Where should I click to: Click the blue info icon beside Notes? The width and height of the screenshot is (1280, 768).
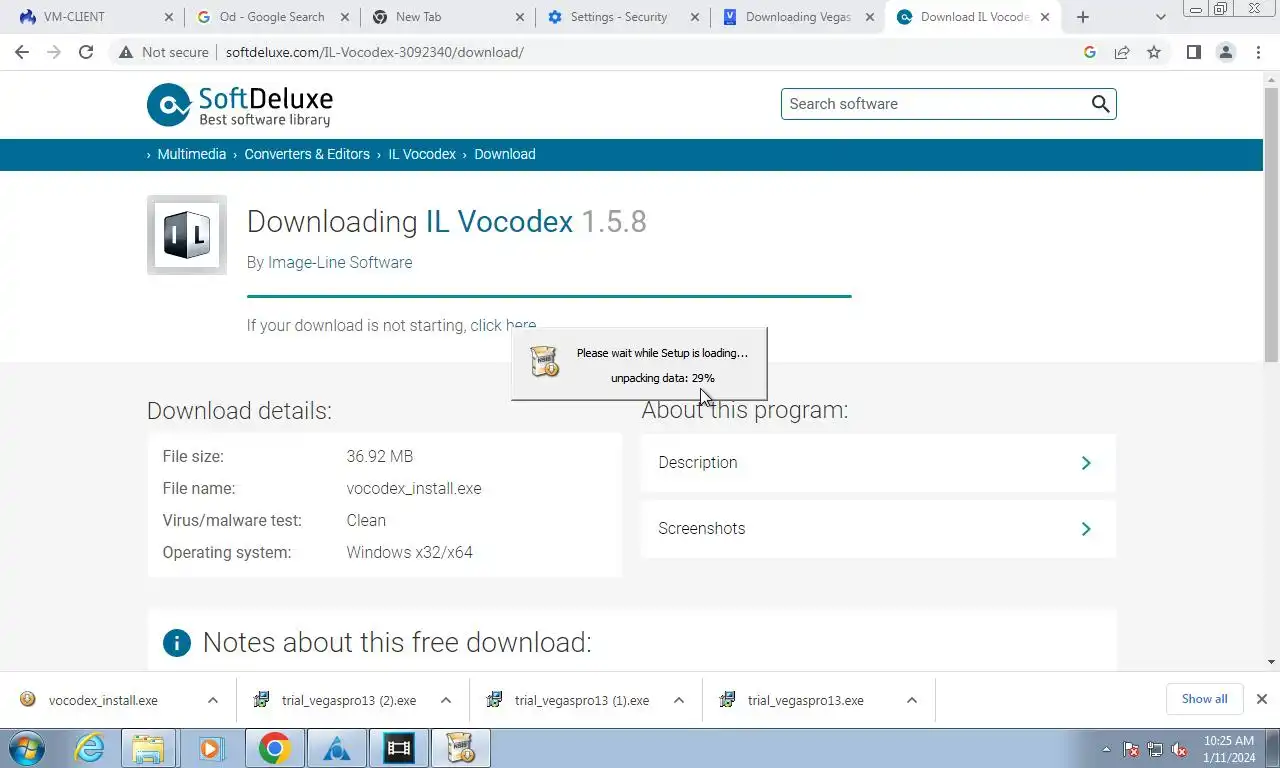[176, 642]
